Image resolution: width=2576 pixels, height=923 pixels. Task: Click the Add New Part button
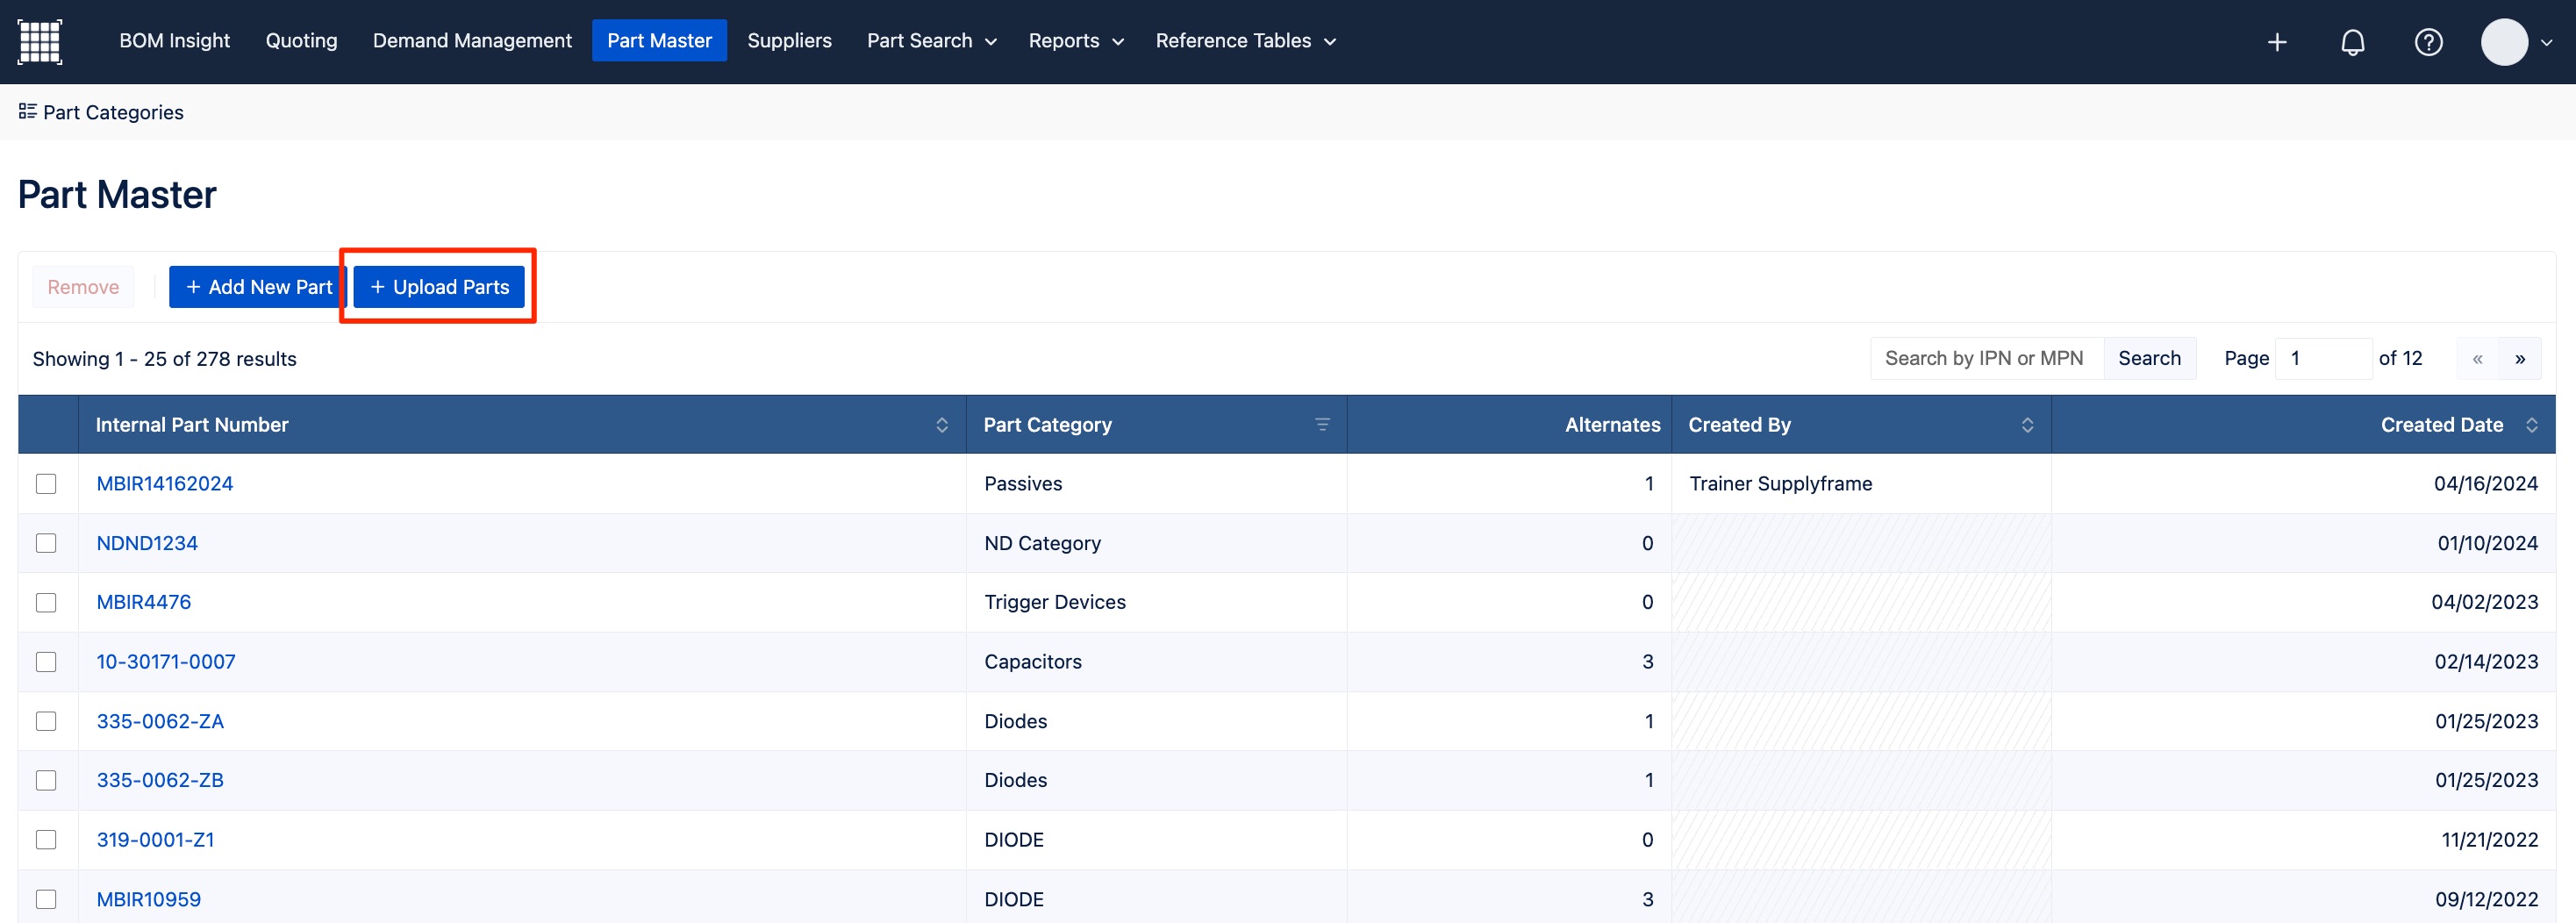tap(258, 287)
